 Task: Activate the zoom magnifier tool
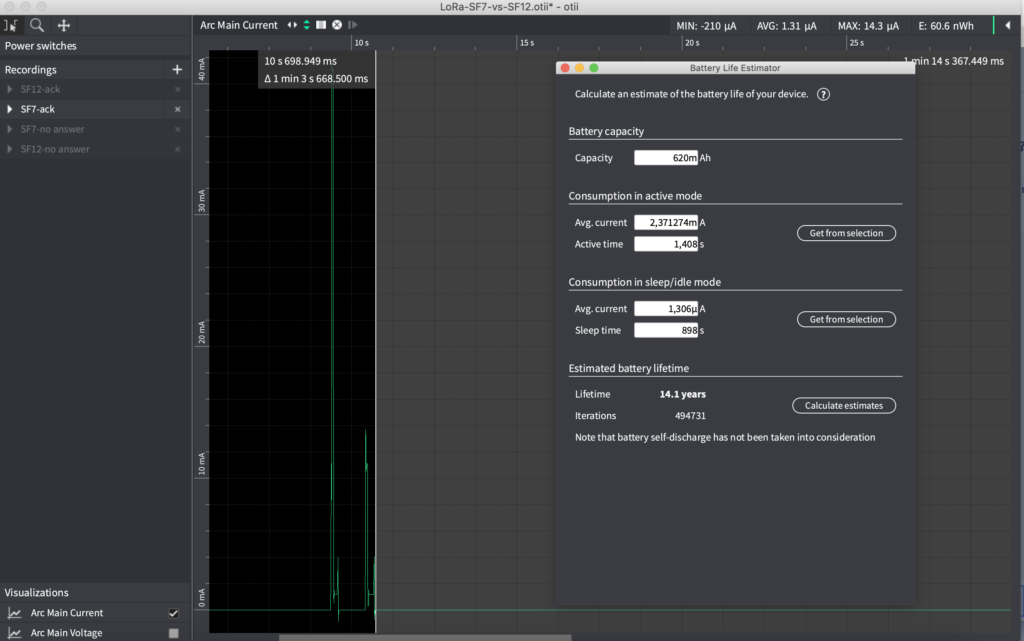37,25
